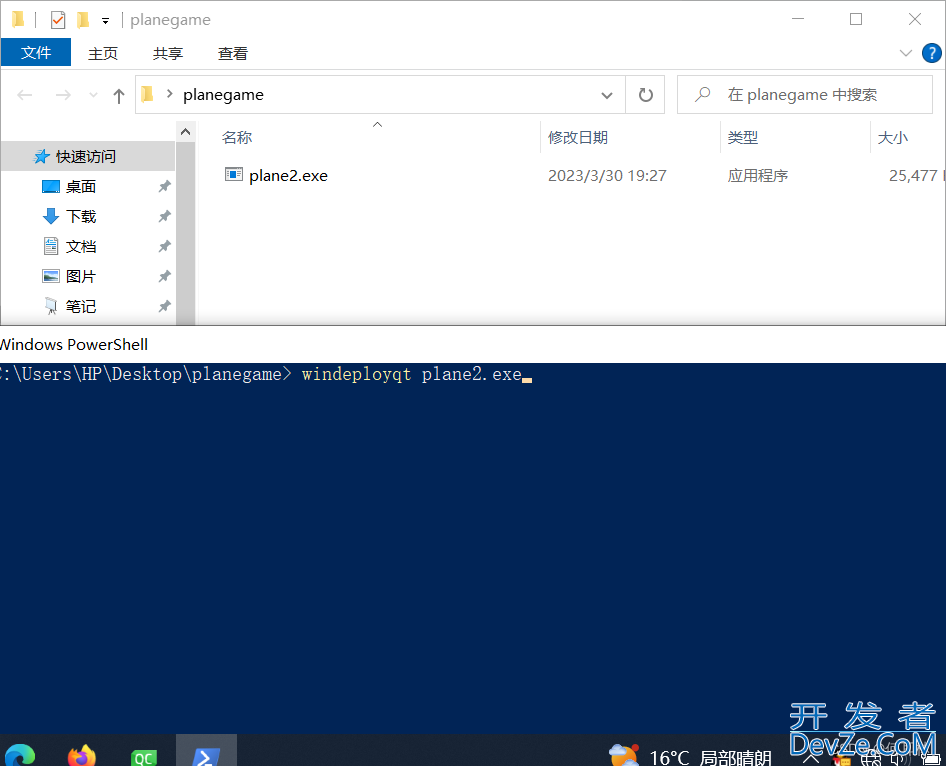Viewport: 946px width, 766px height.
Task: Click the navigation pane scroll up arrow
Action: point(185,131)
